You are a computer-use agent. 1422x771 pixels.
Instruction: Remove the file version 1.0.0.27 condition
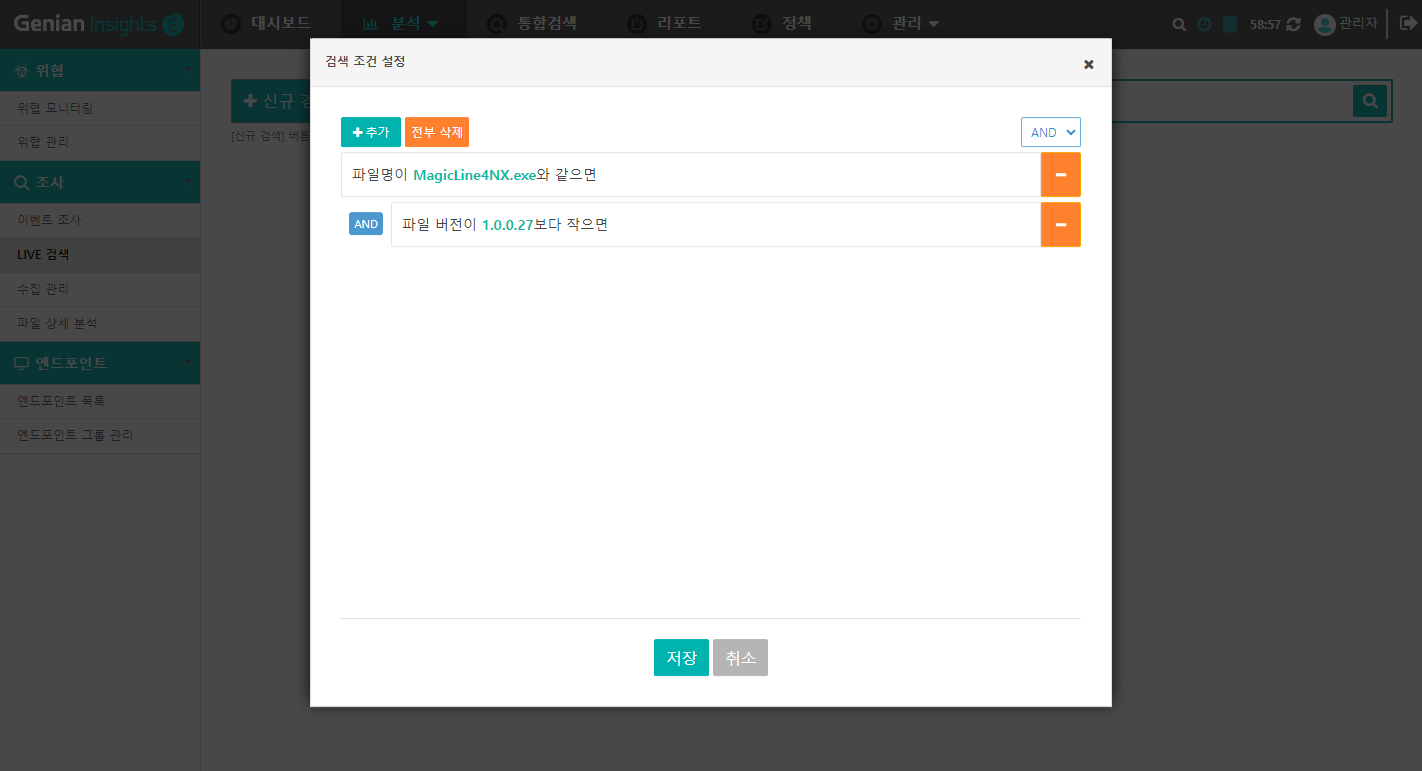(x=1060, y=225)
